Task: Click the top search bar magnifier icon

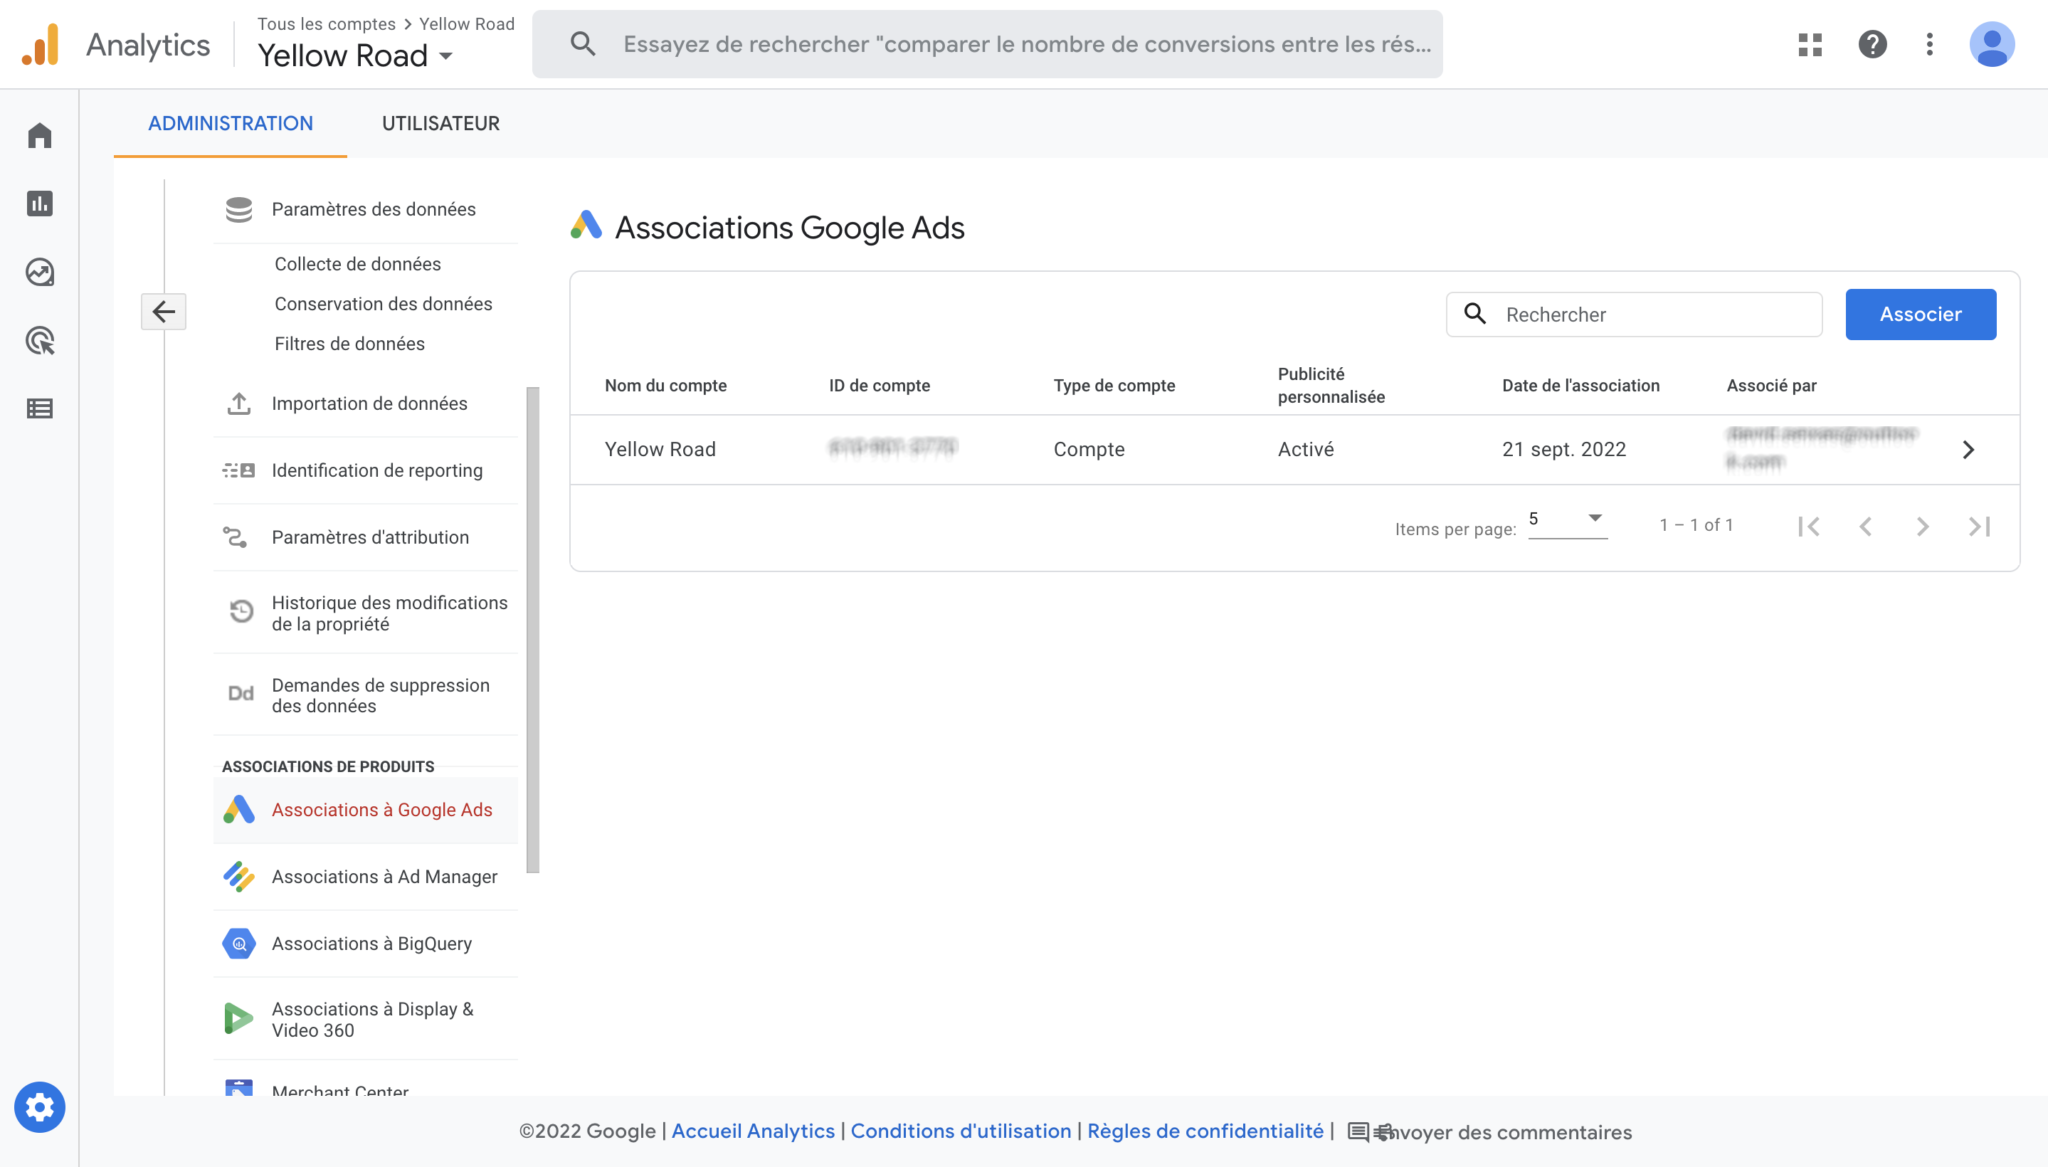Action: [583, 44]
